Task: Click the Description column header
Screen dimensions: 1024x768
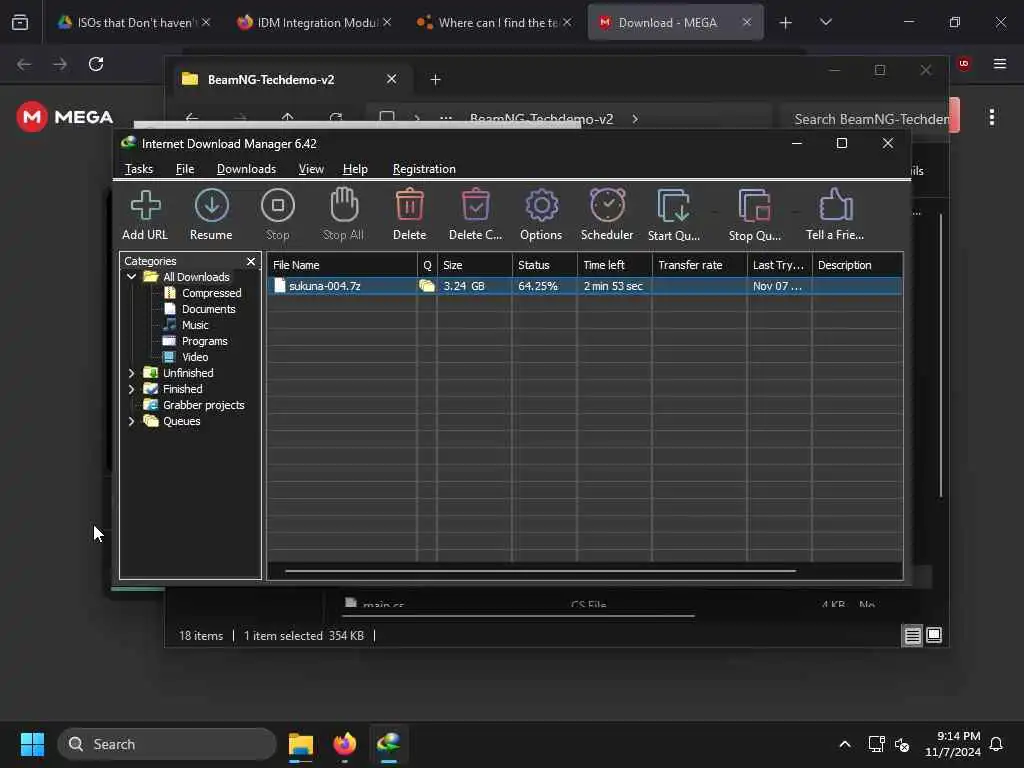Action: [857, 265]
